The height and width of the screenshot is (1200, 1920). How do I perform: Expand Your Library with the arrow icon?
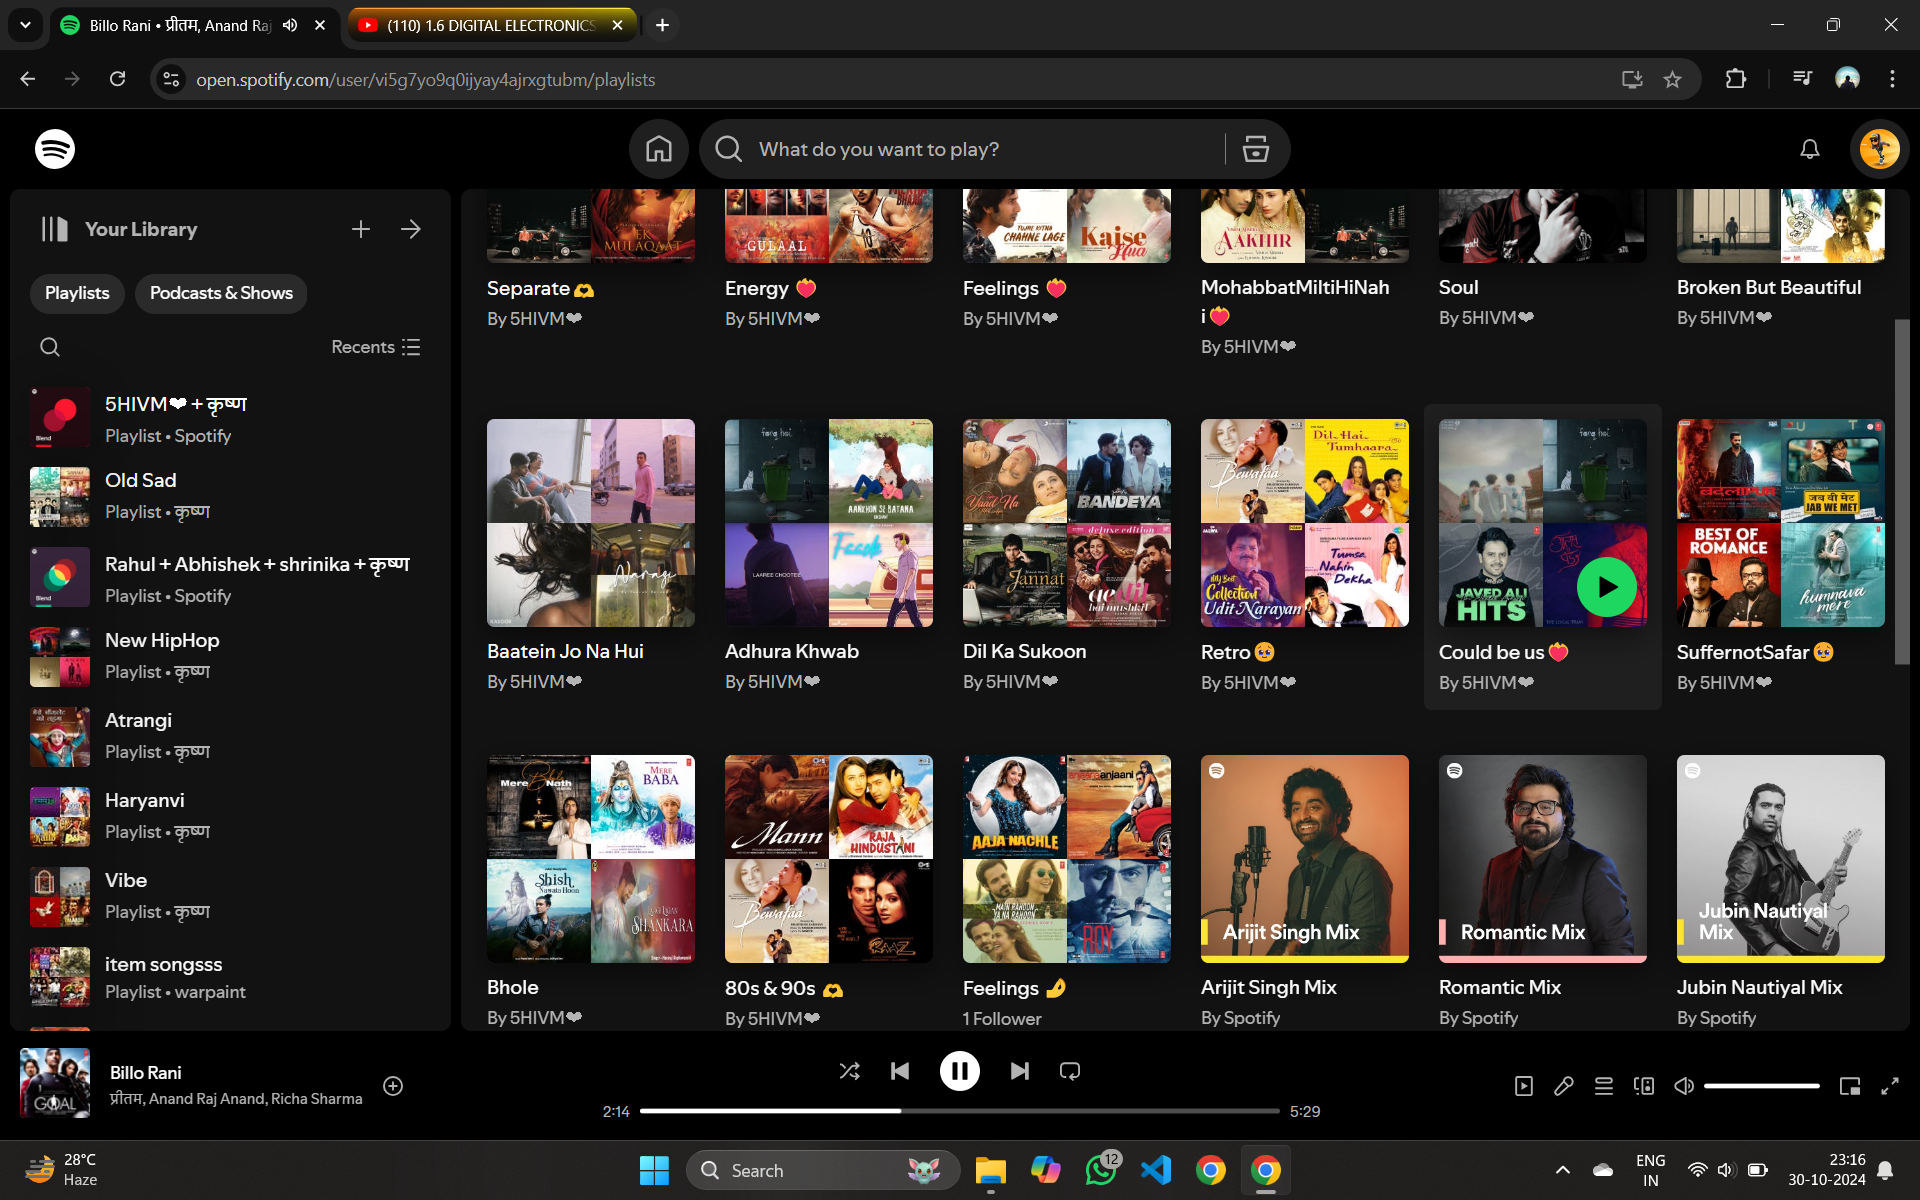point(411,229)
